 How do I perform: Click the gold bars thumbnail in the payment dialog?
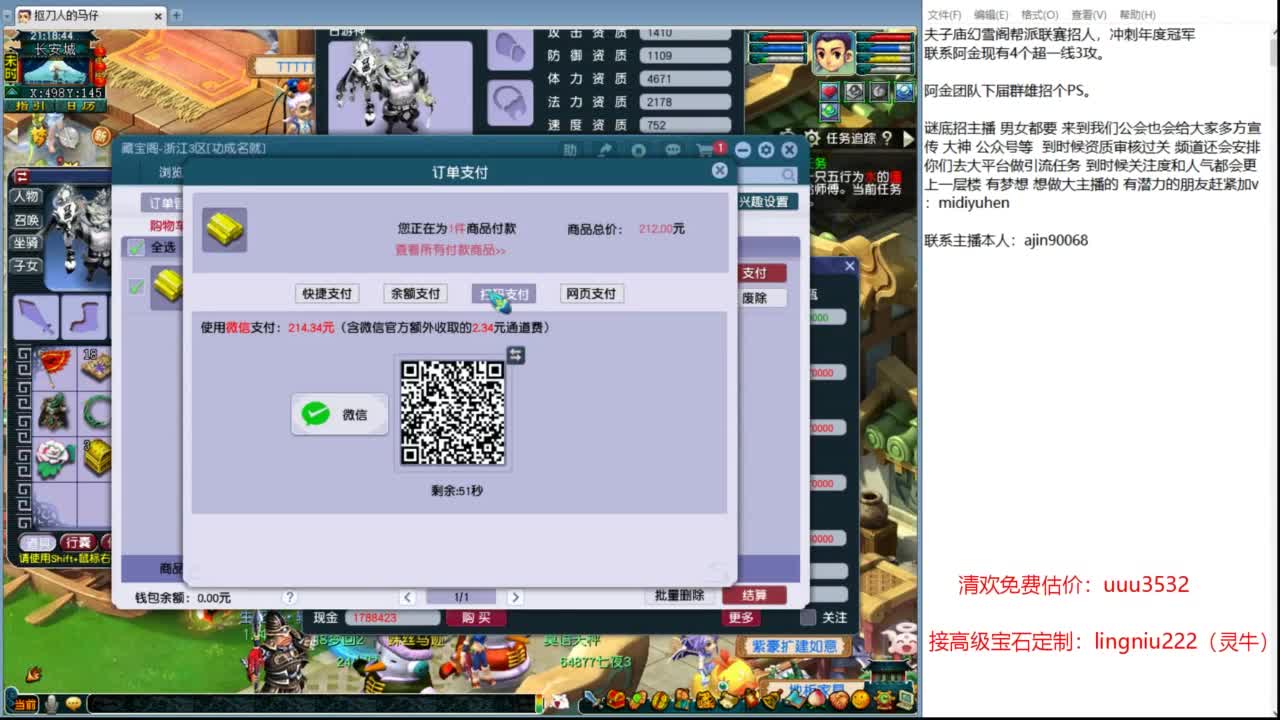coord(224,232)
